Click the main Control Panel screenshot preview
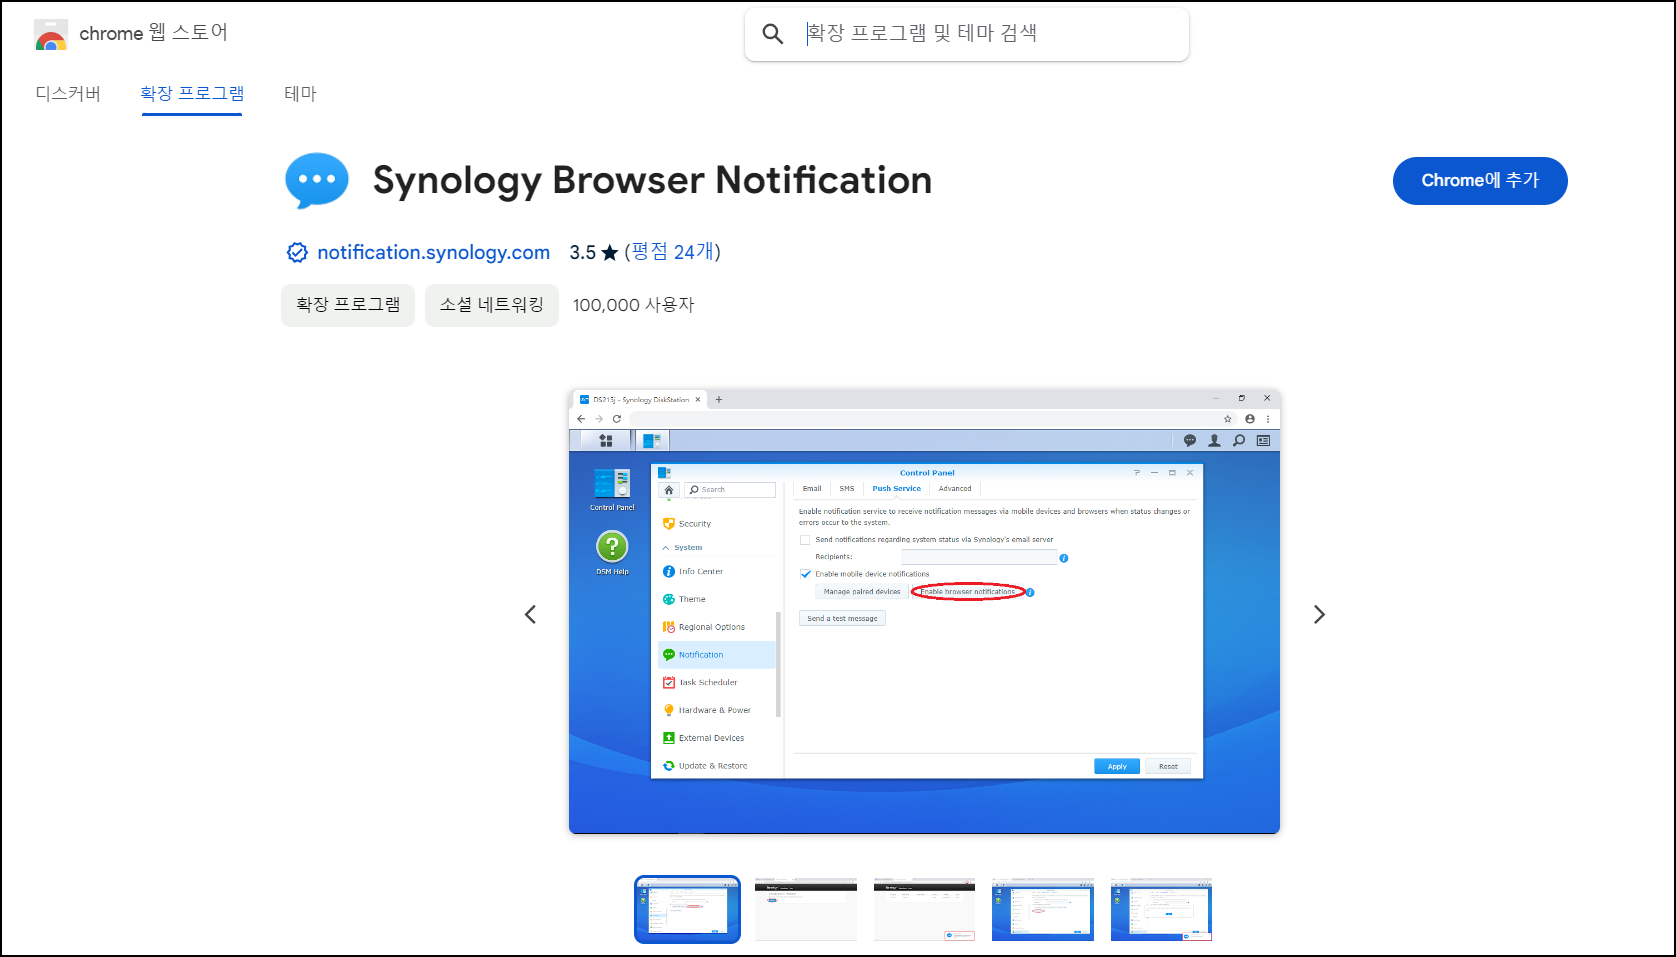The image size is (1676, 957). (924, 611)
